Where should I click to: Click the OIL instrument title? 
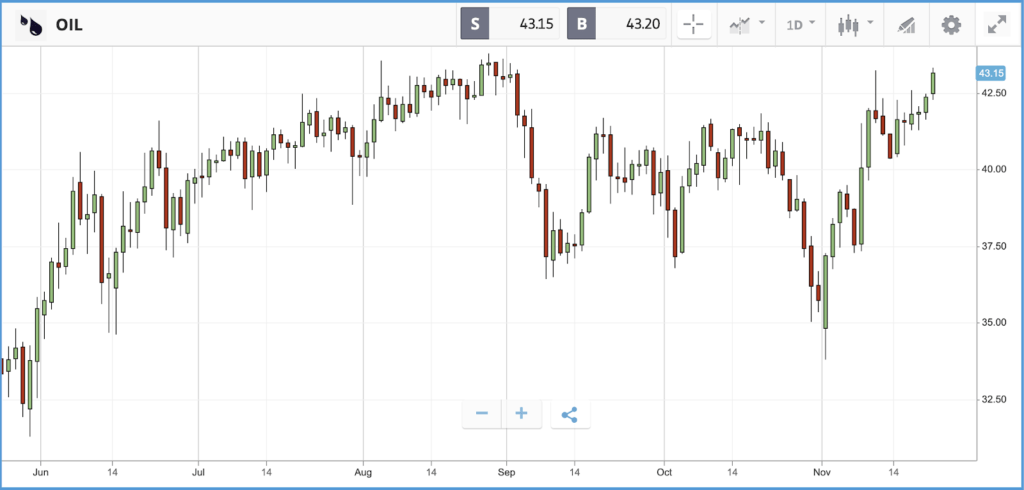[x=69, y=25]
